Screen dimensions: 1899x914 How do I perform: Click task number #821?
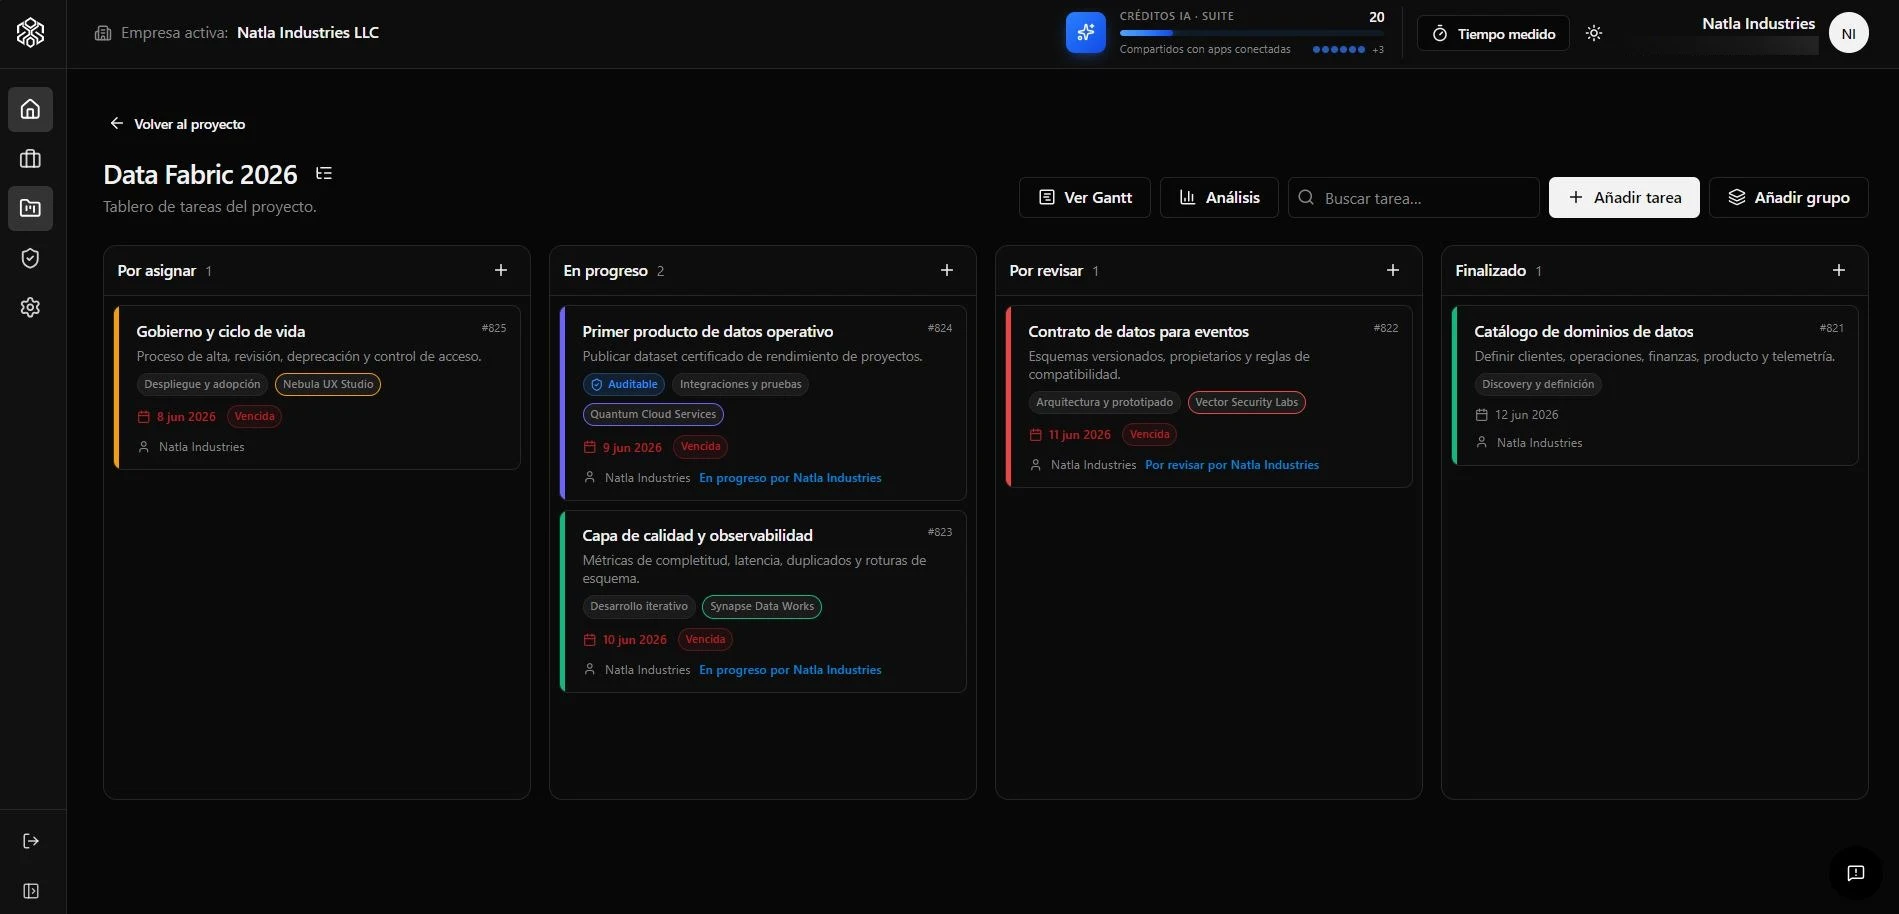[1831, 328]
